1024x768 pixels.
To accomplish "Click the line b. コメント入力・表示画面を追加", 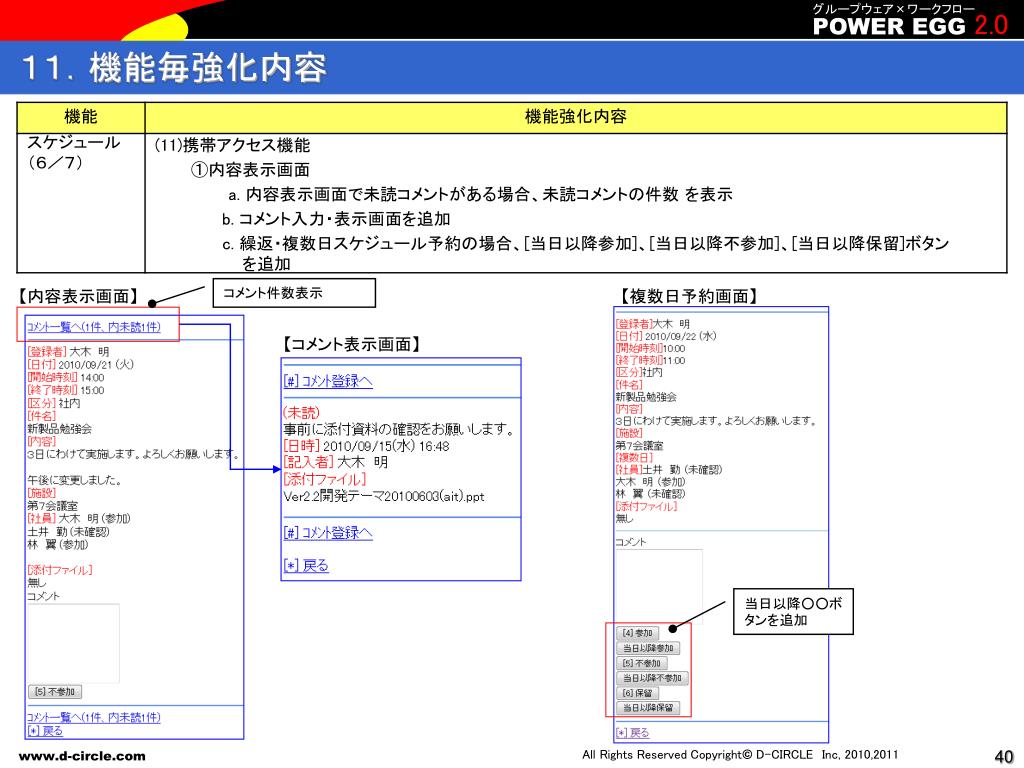I will (x=336, y=219).
